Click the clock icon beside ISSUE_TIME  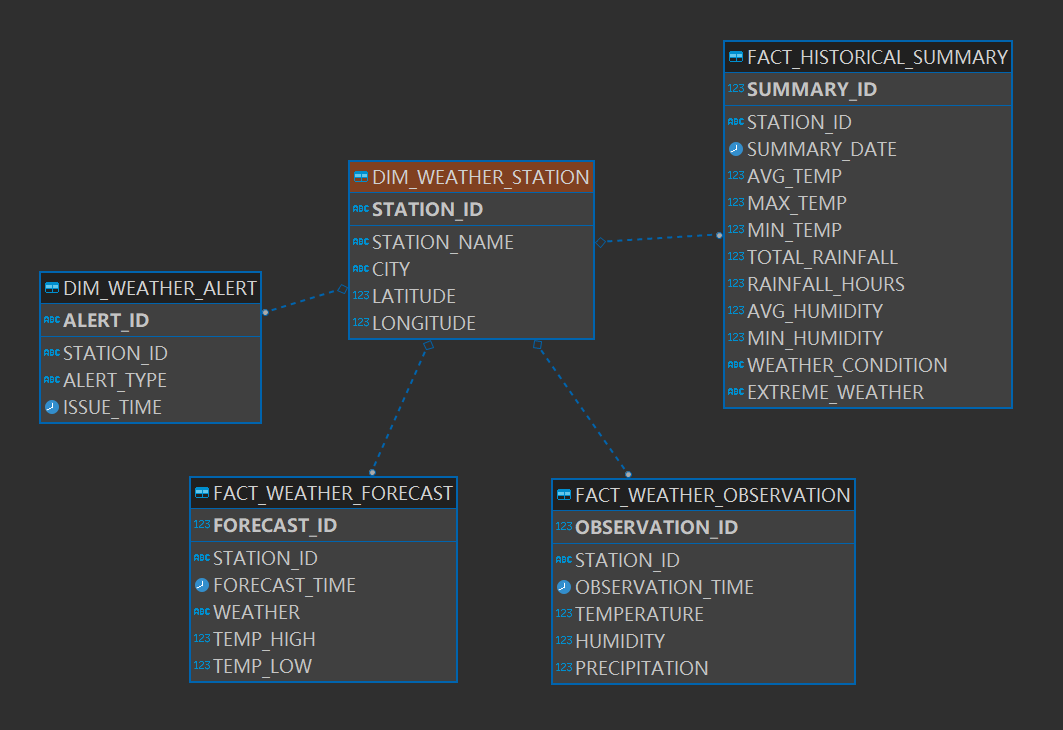pyautogui.click(x=52, y=407)
